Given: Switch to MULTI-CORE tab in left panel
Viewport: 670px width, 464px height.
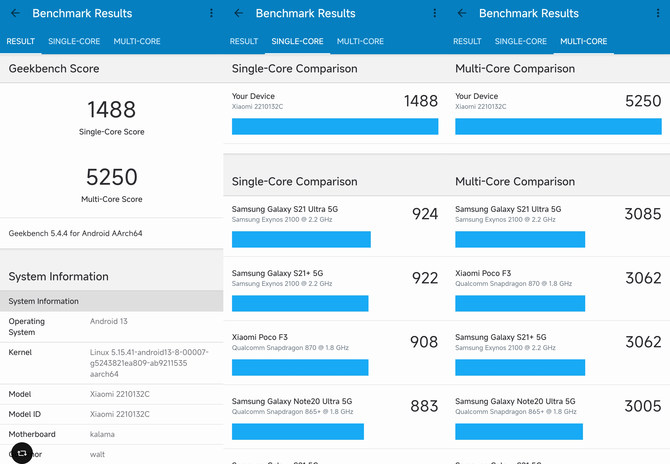Looking at the screenshot, I should [x=137, y=41].
